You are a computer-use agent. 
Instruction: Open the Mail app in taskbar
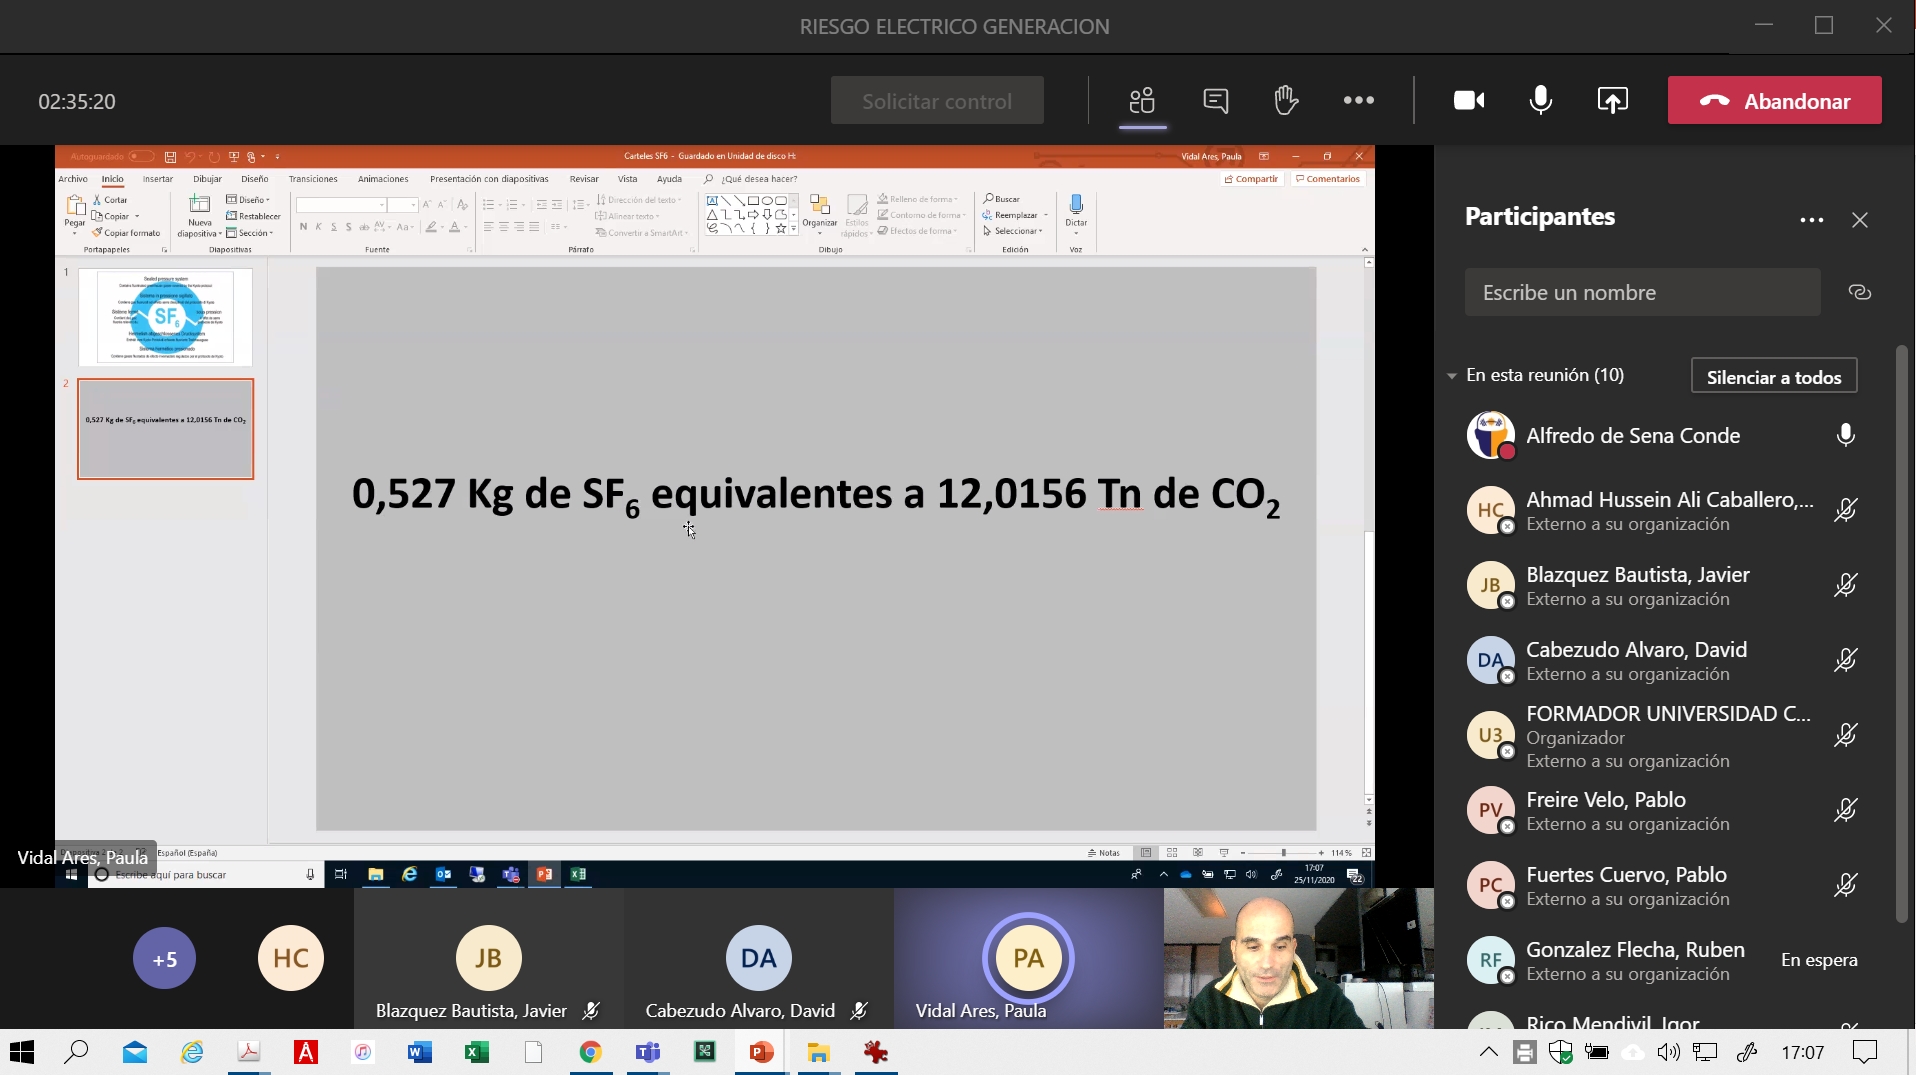[x=134, y=1052]
